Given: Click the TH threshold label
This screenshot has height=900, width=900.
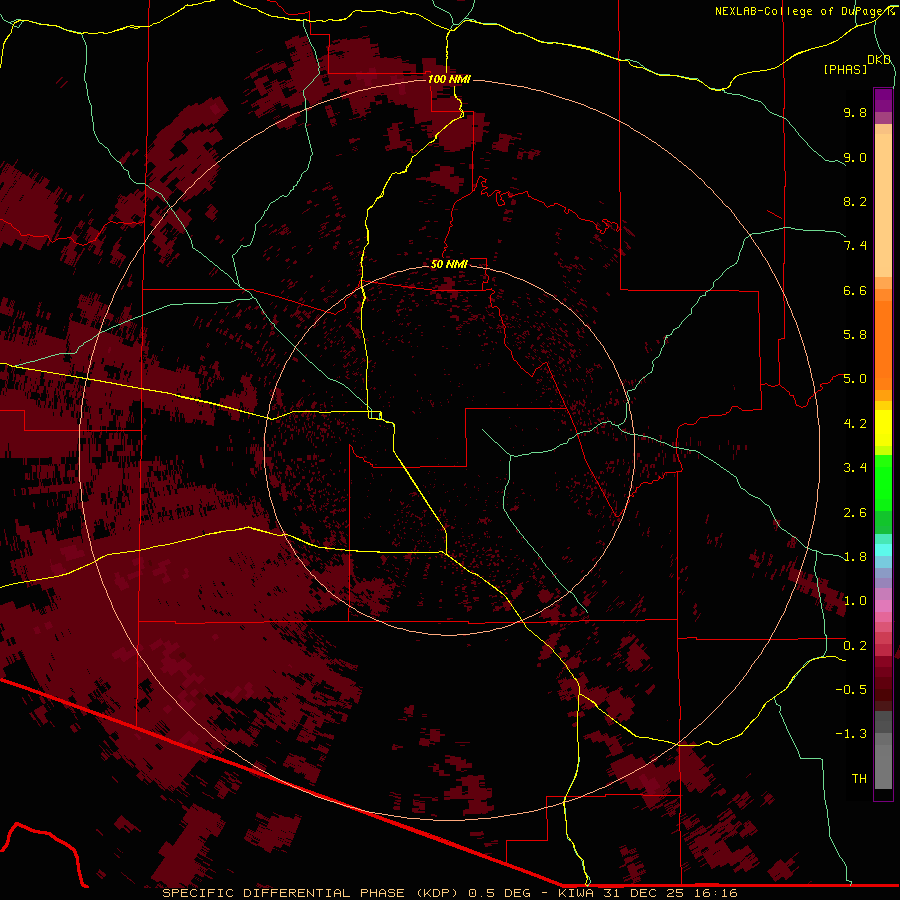Looking at the screenshot, I should click(x=859, y=779).
